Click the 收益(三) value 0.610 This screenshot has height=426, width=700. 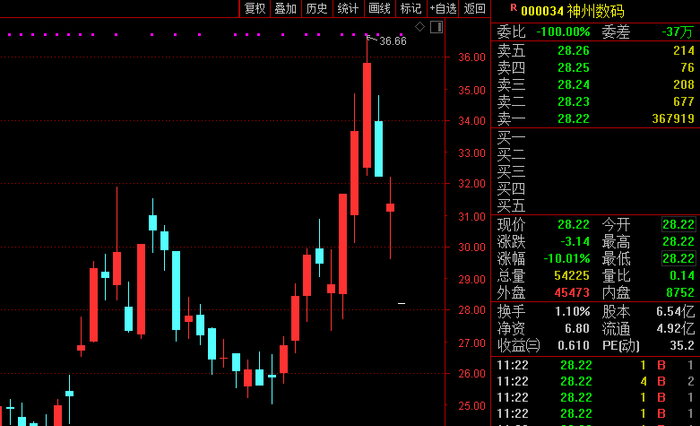(x=574, y=346)
